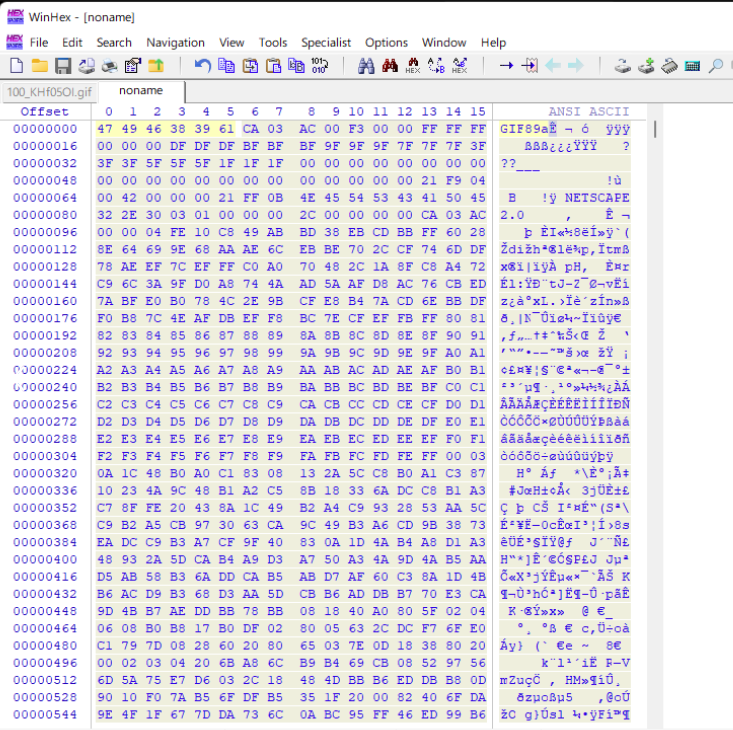The image size is (733, 730).
Task: Click the Go To Offset arrow icon
Action: click(x=506, y=66)
